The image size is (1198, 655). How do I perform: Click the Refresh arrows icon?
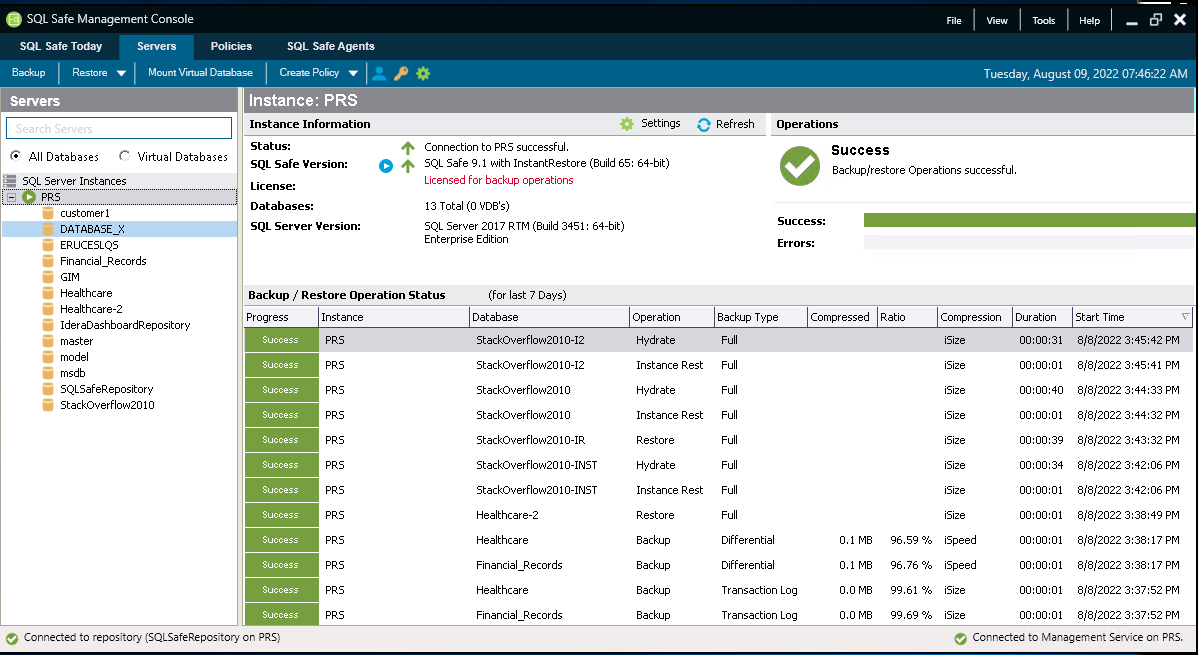coord(704,124)
